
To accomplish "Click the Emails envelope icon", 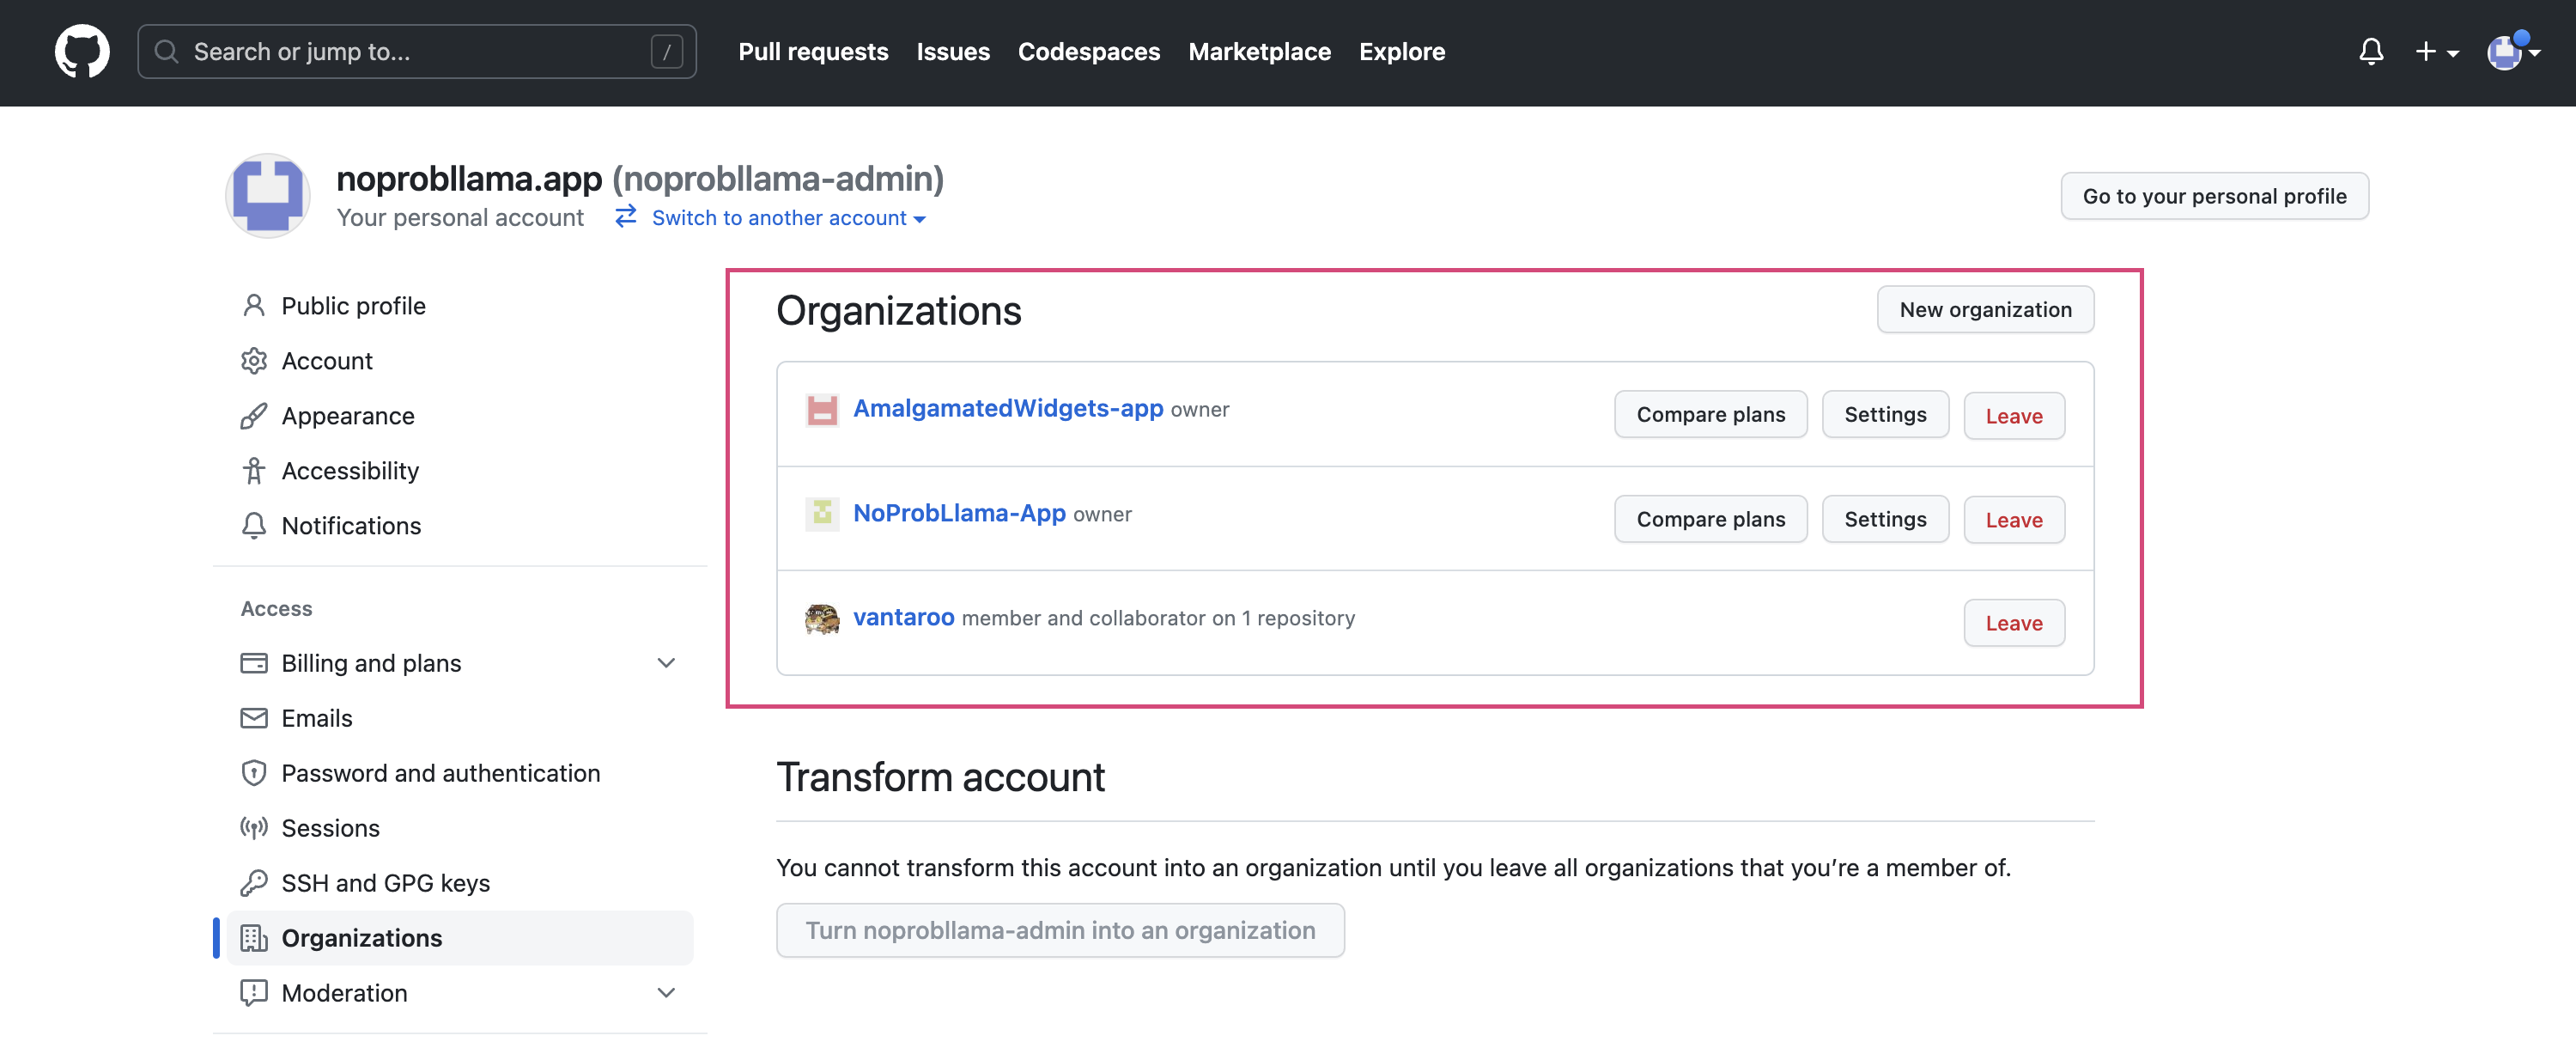I will [x=254, y=718].
